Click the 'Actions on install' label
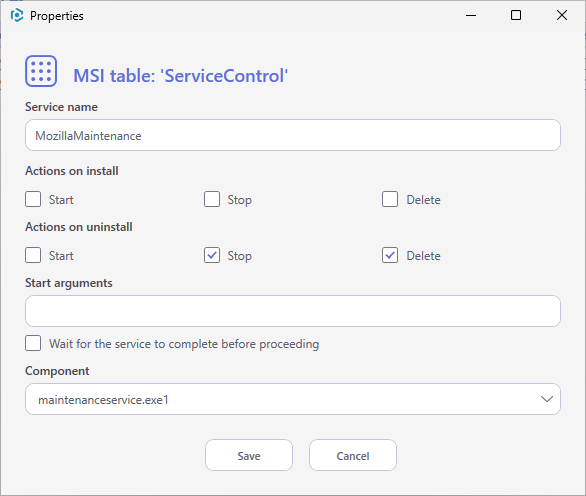Viewport: 586px width, 496px height. 72,171
